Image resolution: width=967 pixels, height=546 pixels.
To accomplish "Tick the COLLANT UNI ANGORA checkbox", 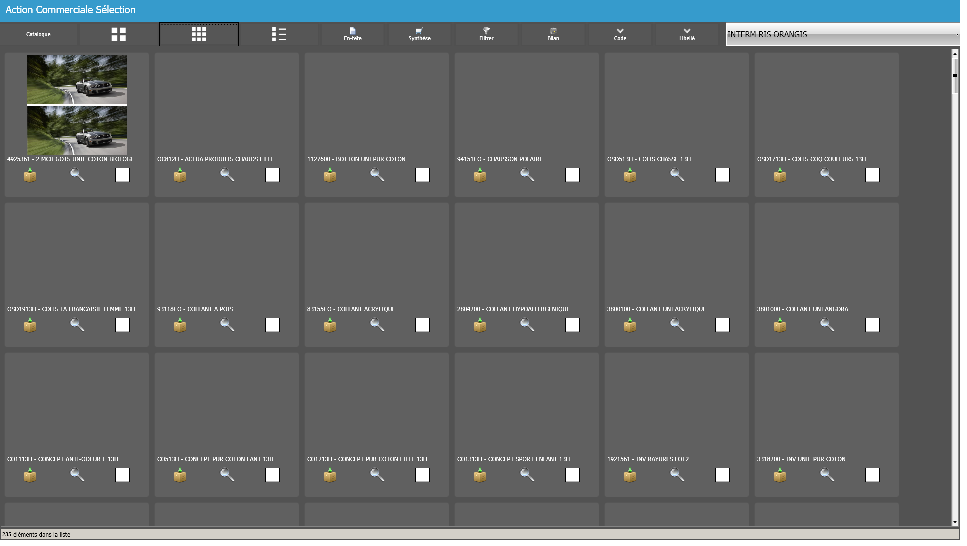I will [x=872, y=325].
